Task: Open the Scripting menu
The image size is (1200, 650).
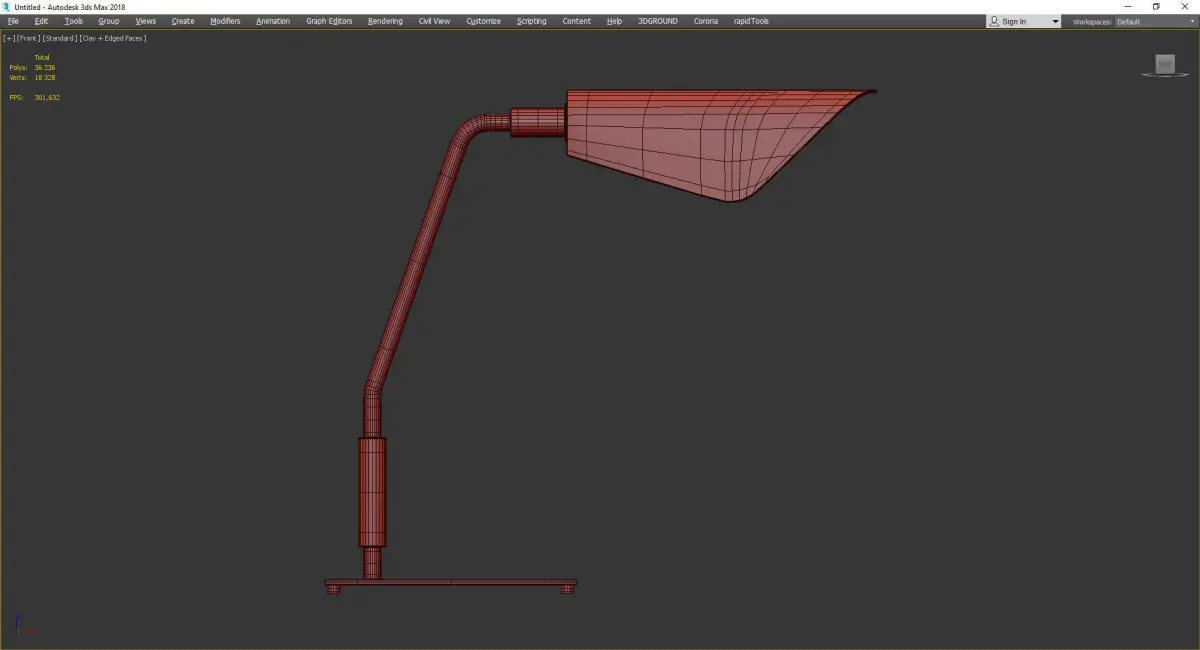Action: click(531, 21)
